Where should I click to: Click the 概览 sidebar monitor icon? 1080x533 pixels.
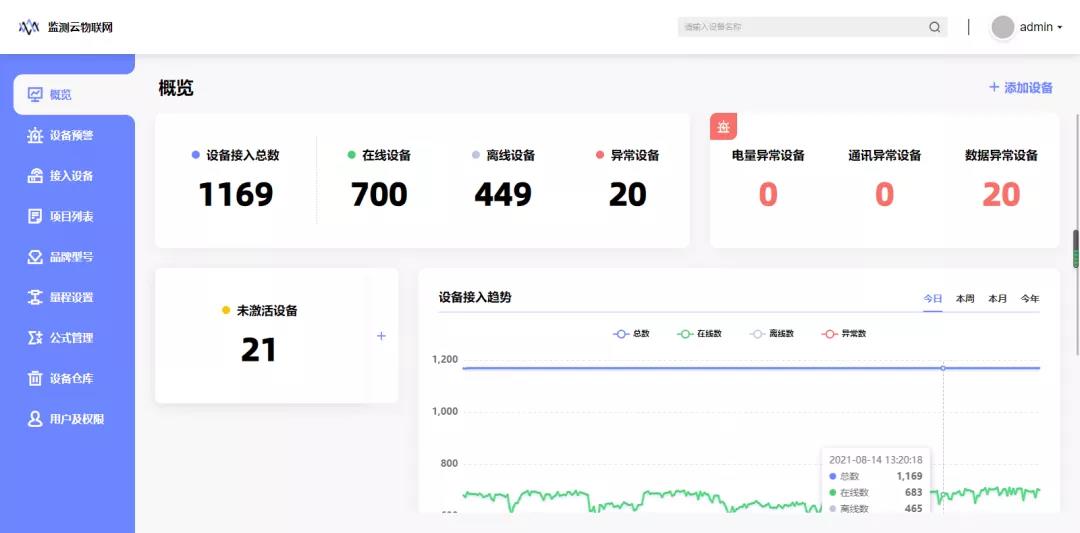click(x=35, y=94)
